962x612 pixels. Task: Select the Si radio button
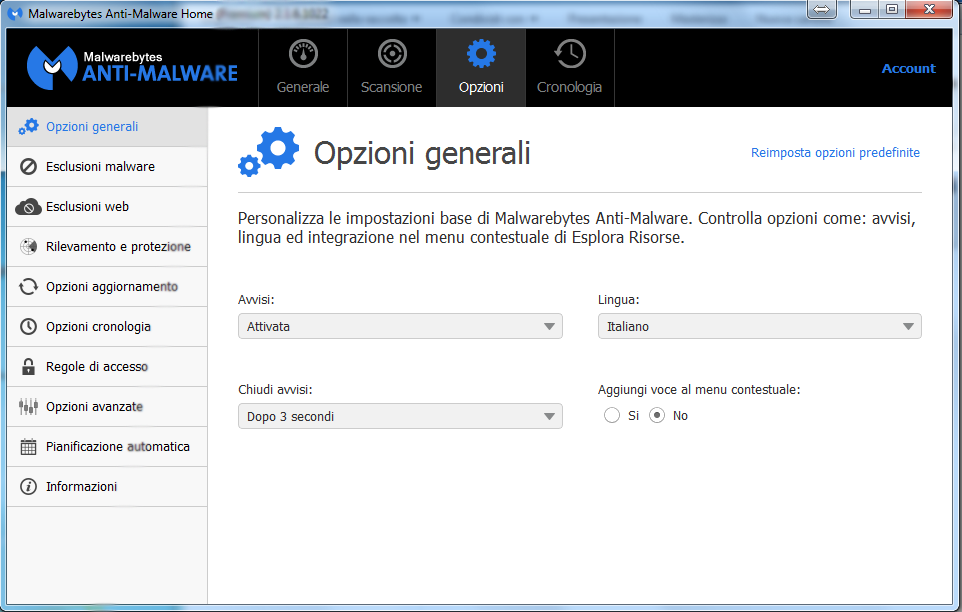click(x=612, y=416)
